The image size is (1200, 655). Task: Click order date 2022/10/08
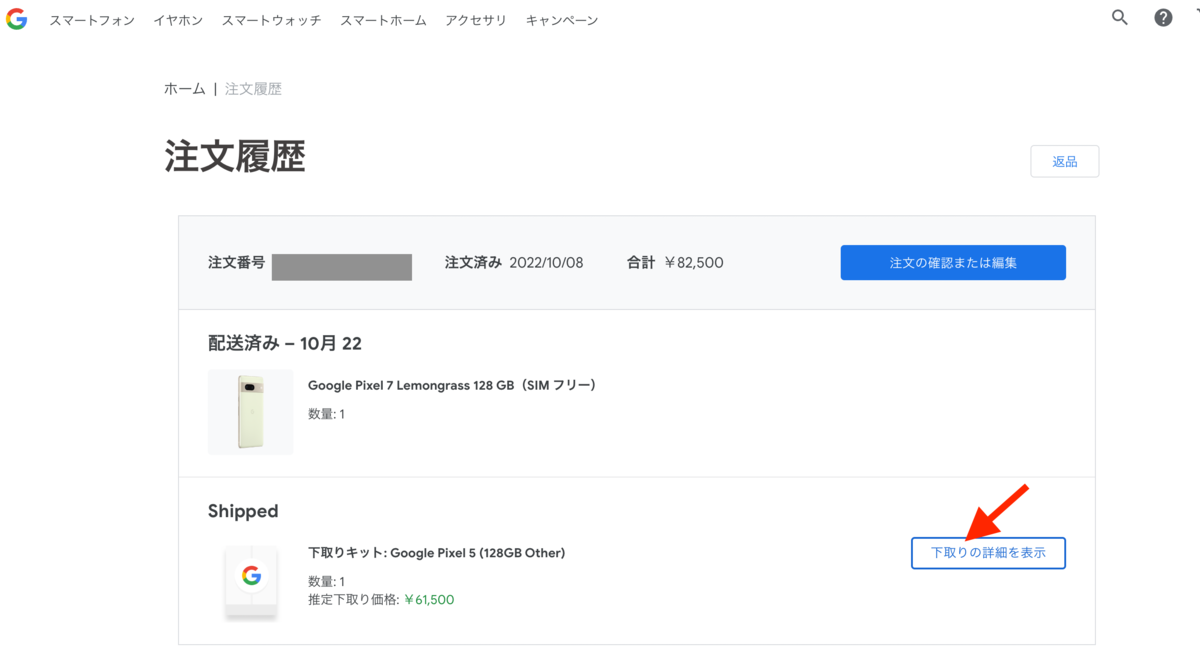coord(546,263)
